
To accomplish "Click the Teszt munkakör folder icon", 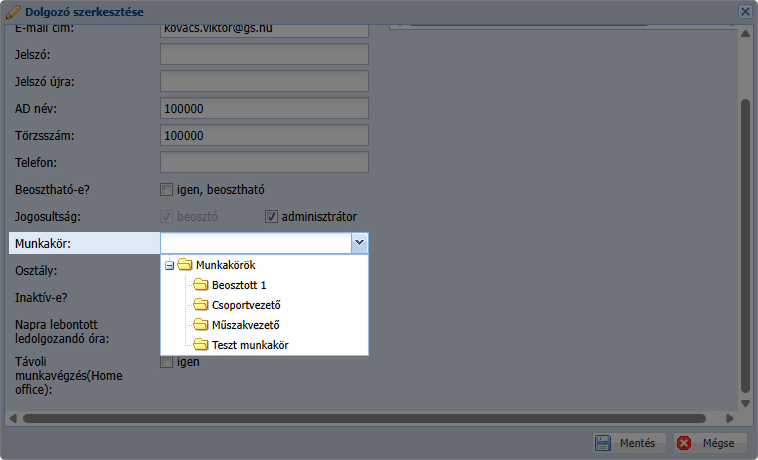I will (x=201, y=345).
